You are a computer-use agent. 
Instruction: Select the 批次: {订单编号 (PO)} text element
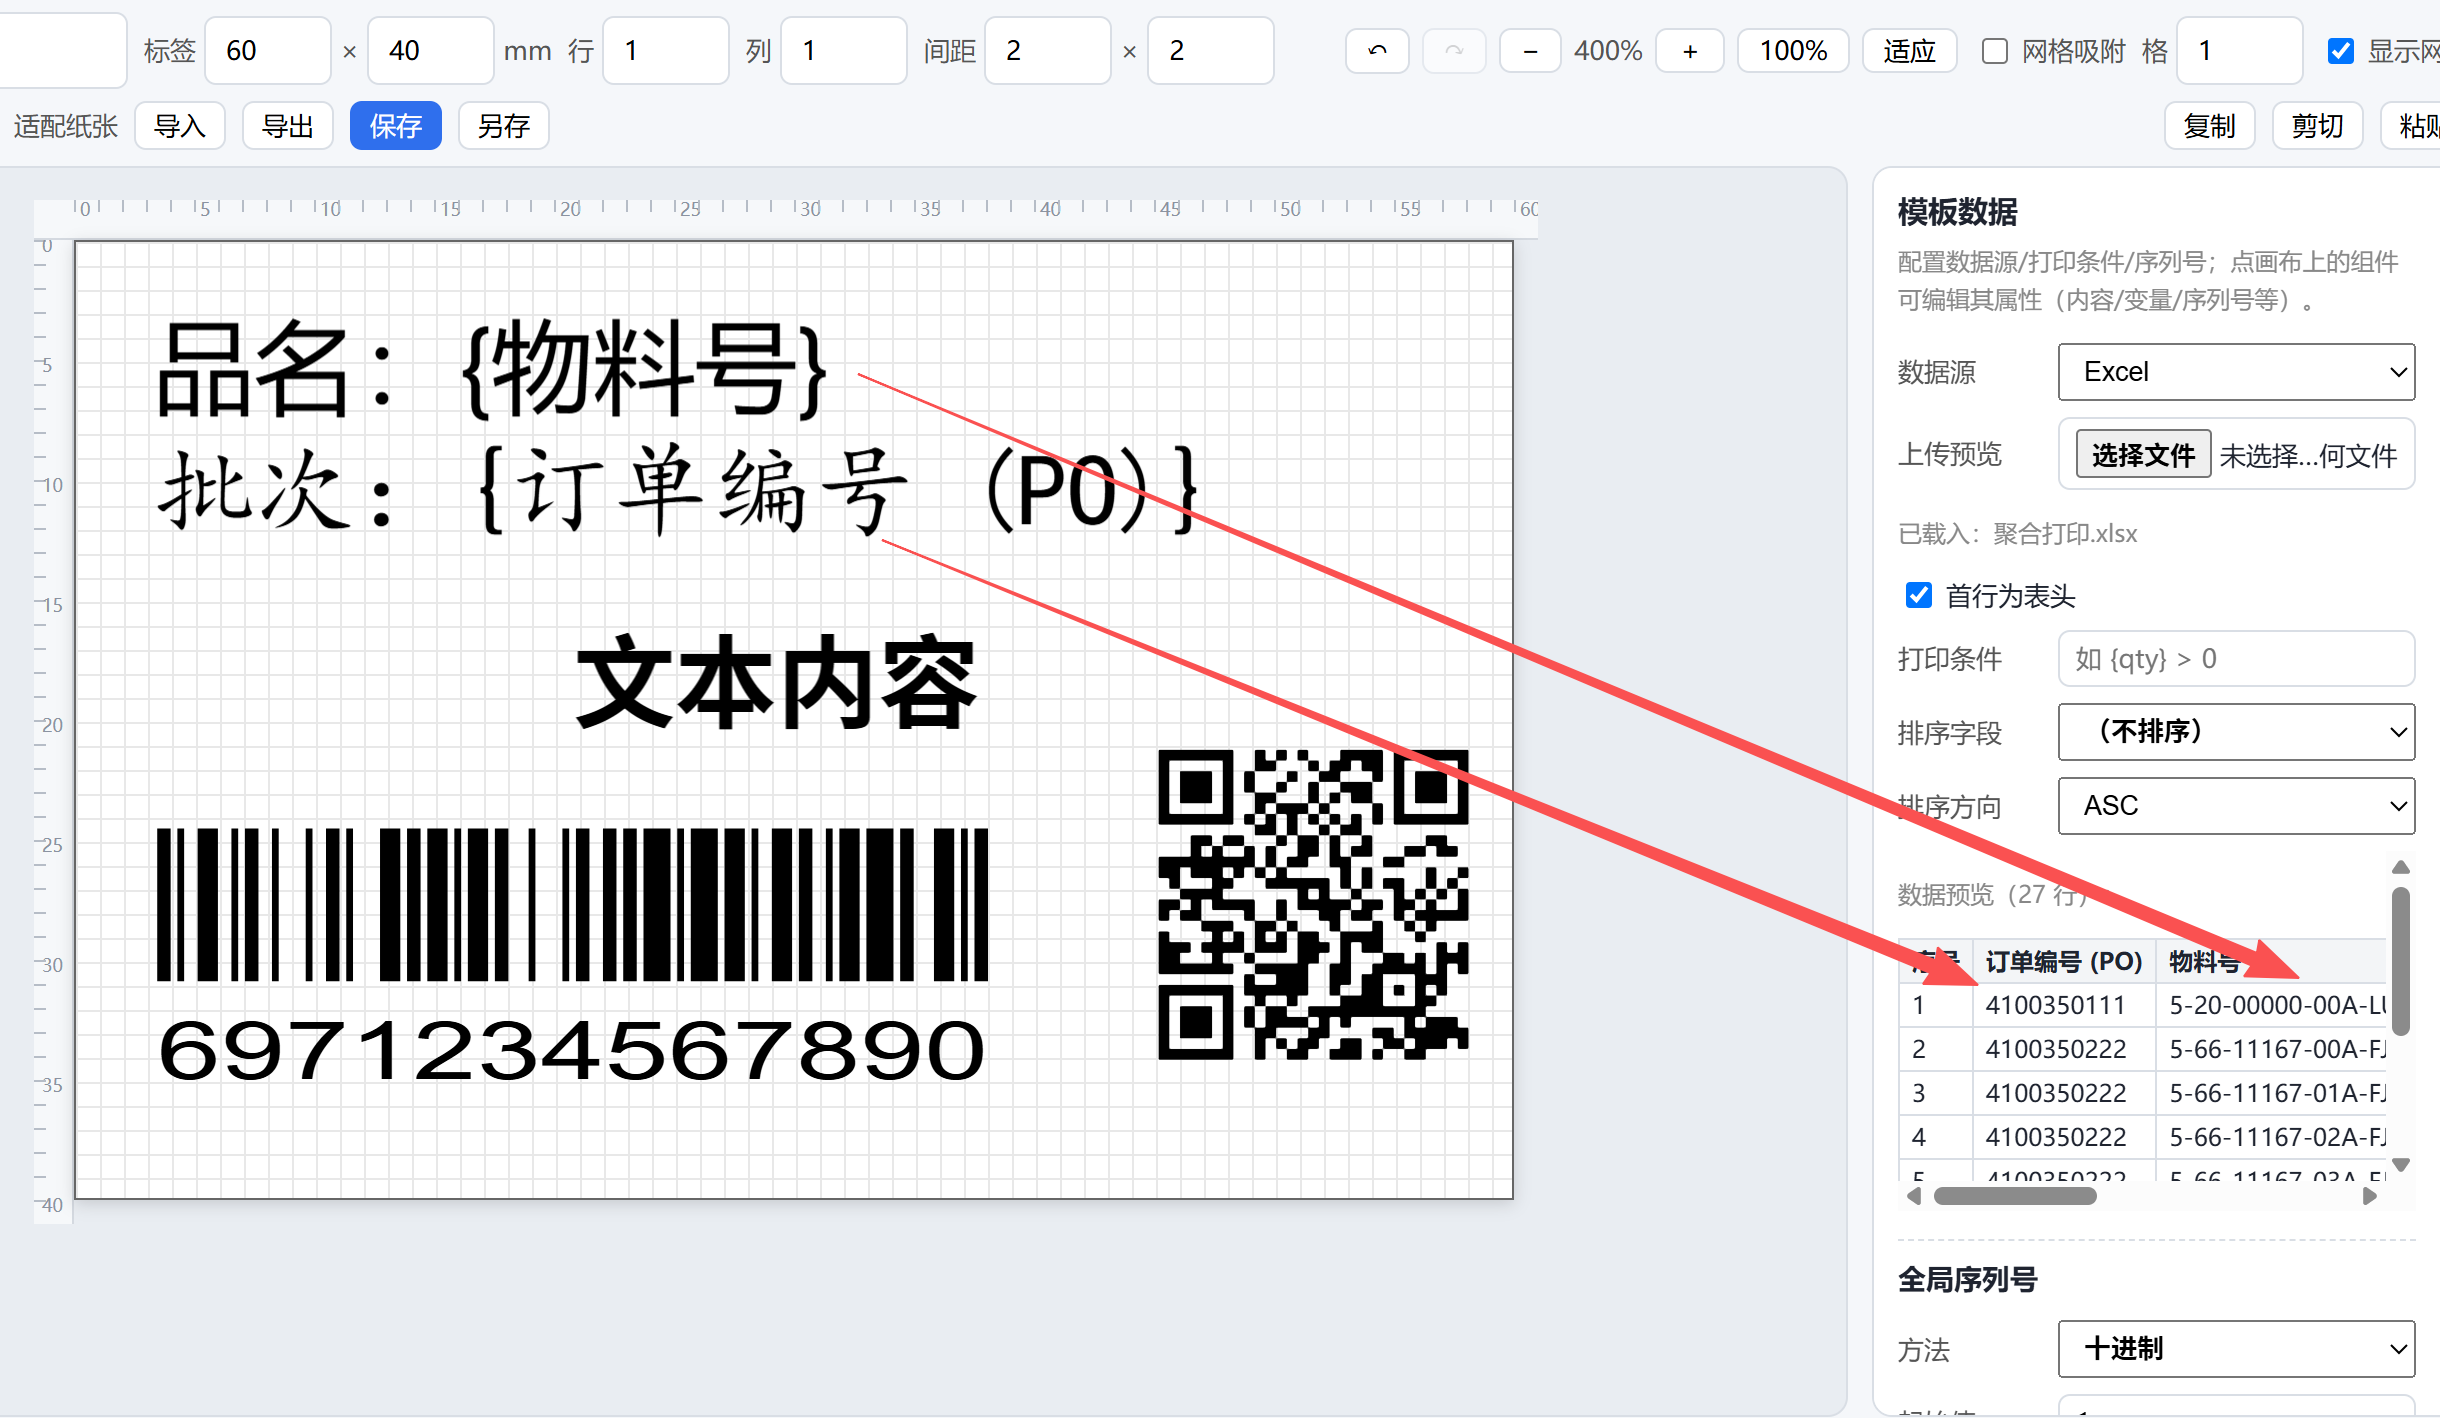[678, 490]
